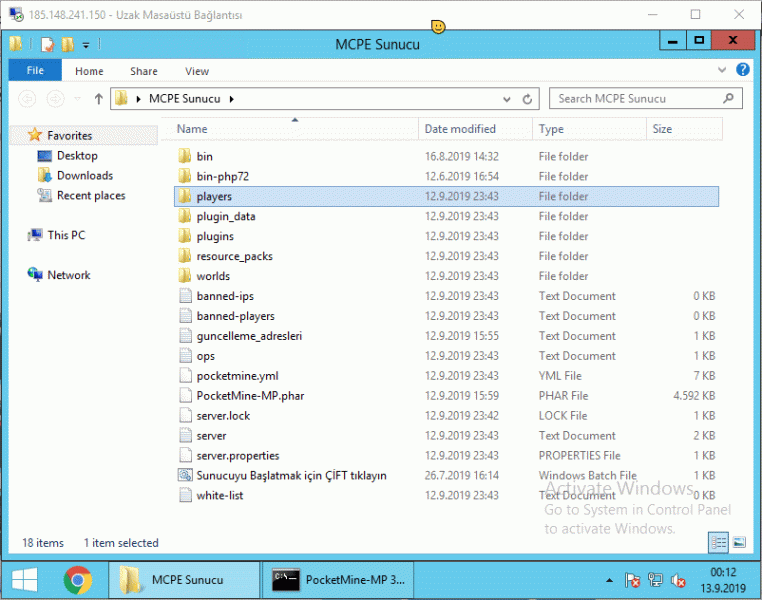Select the plugins folder icon

click(x=185, y=236)
